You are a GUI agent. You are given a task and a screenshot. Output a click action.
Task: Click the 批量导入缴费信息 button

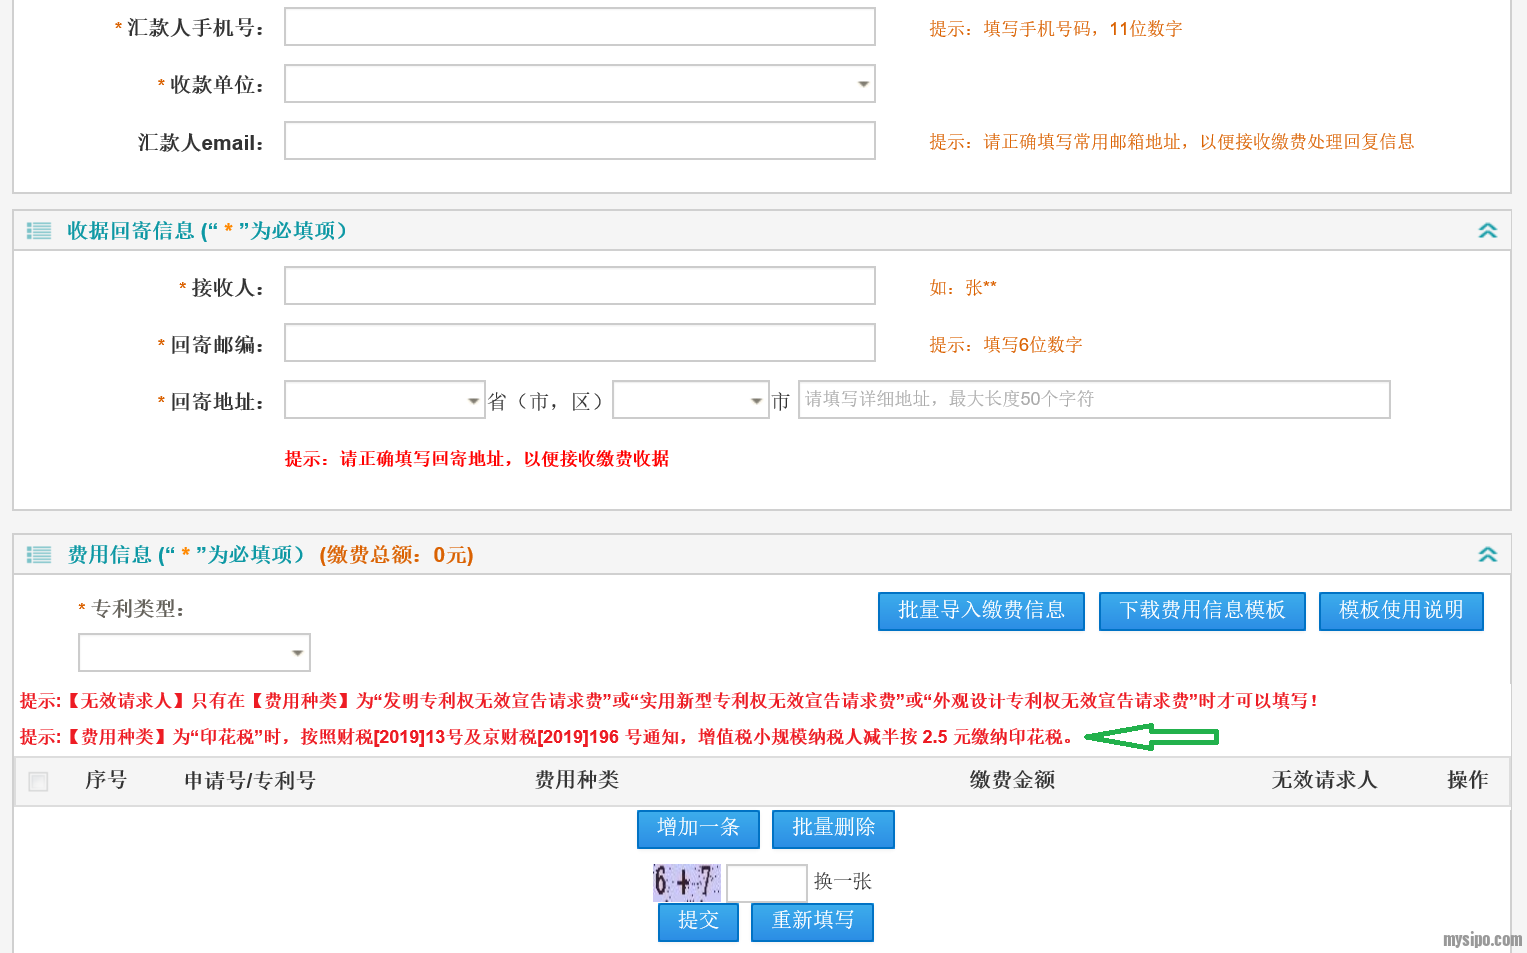point(981,611)
